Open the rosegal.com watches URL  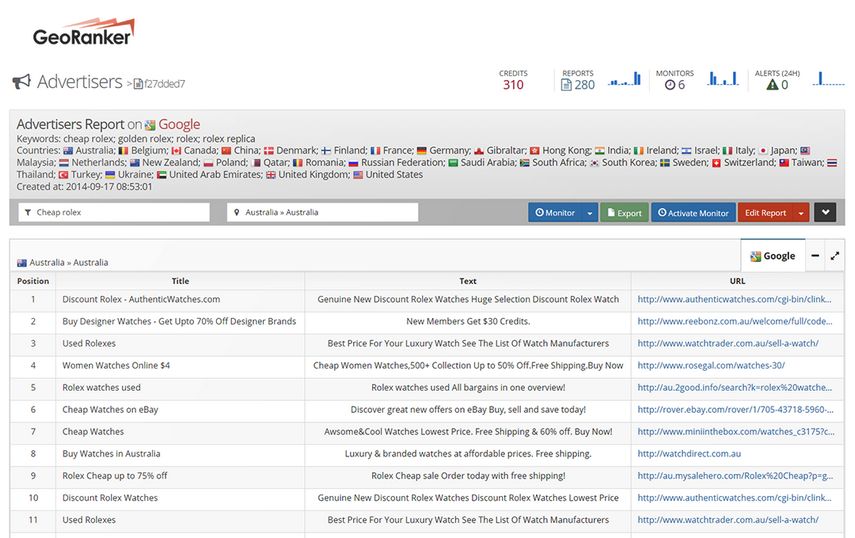pos(711,366)
